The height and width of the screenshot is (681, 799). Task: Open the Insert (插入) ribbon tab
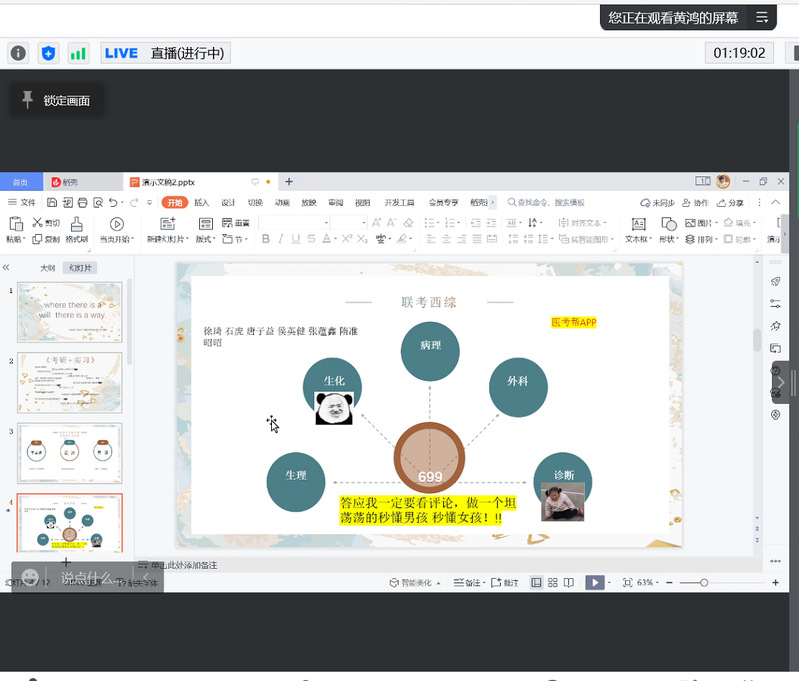[202, 203]
